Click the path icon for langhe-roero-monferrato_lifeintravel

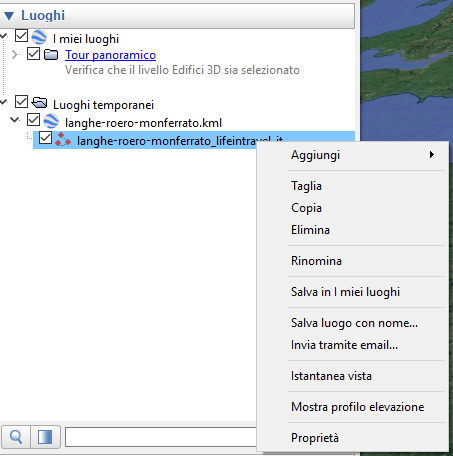(63, 139)
